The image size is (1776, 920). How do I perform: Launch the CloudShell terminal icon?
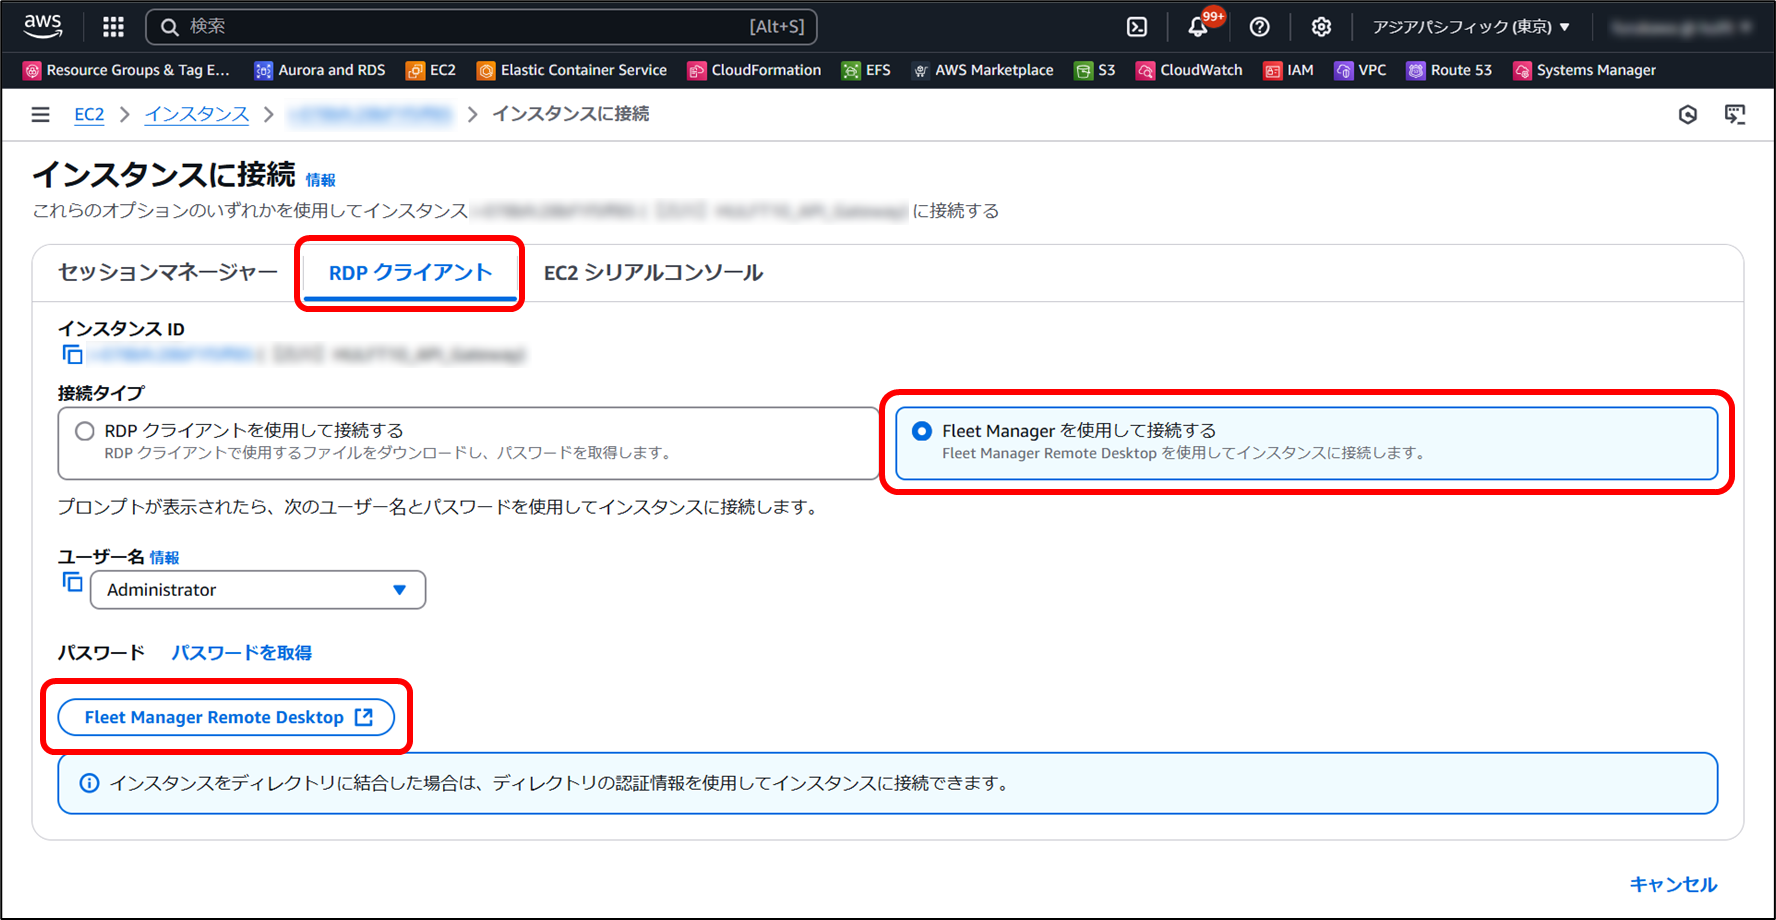click(x=1137, y=27)
